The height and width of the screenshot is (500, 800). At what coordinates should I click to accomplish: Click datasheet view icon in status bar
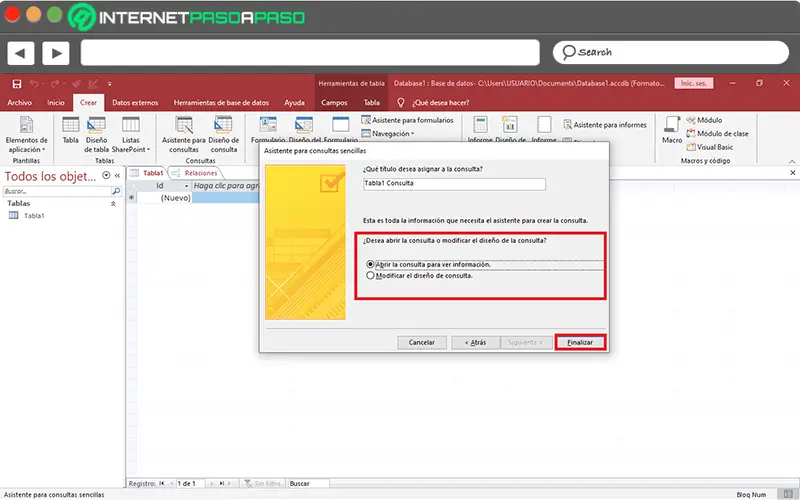click(x=788, y=494)
